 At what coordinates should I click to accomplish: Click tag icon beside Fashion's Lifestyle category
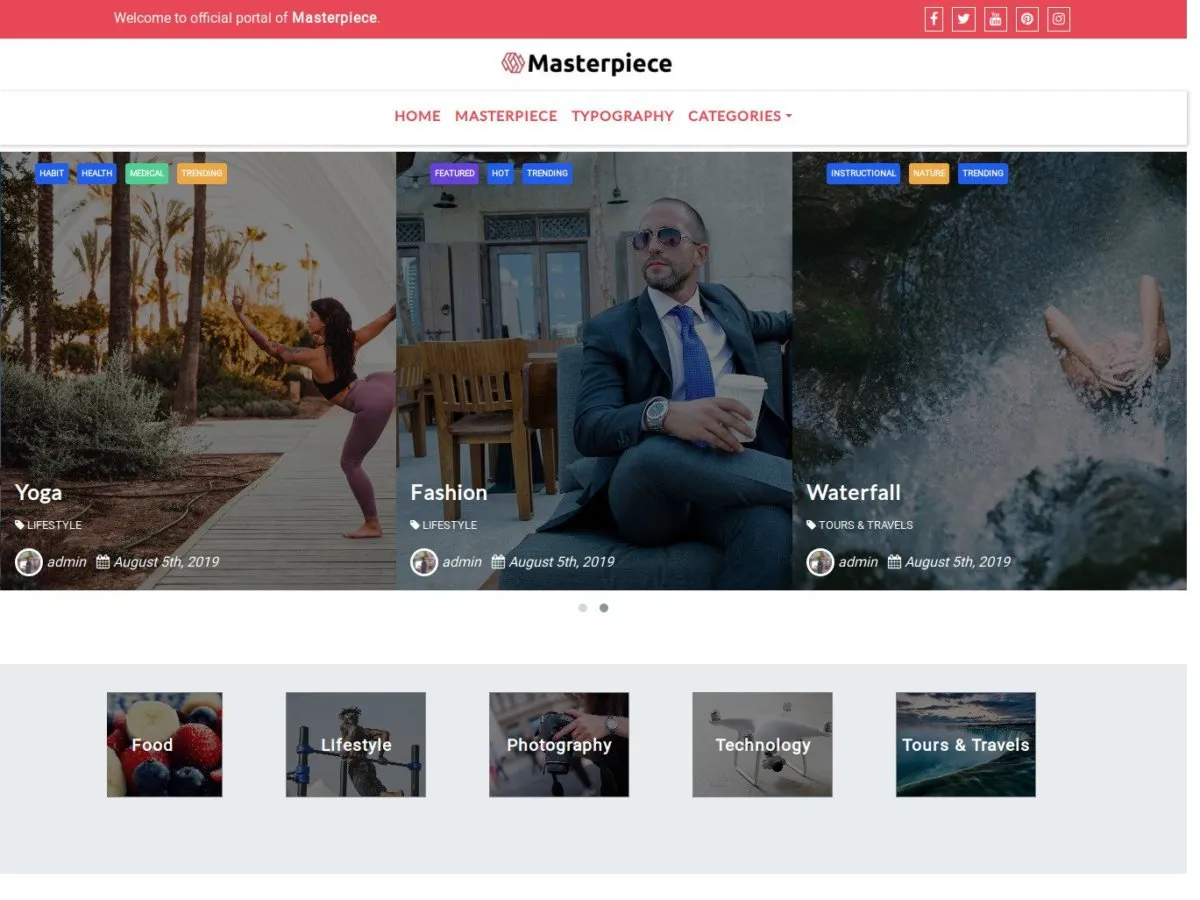[415, 525]
